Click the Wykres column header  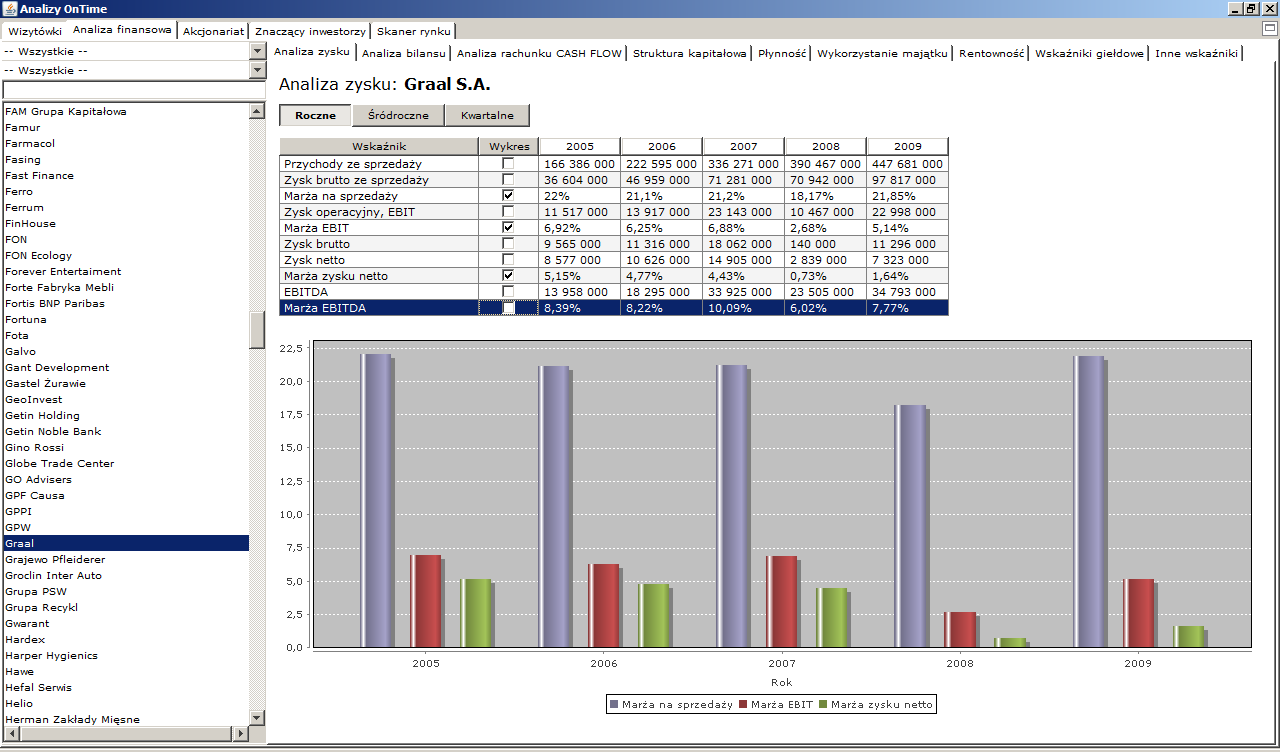point(509,146)
